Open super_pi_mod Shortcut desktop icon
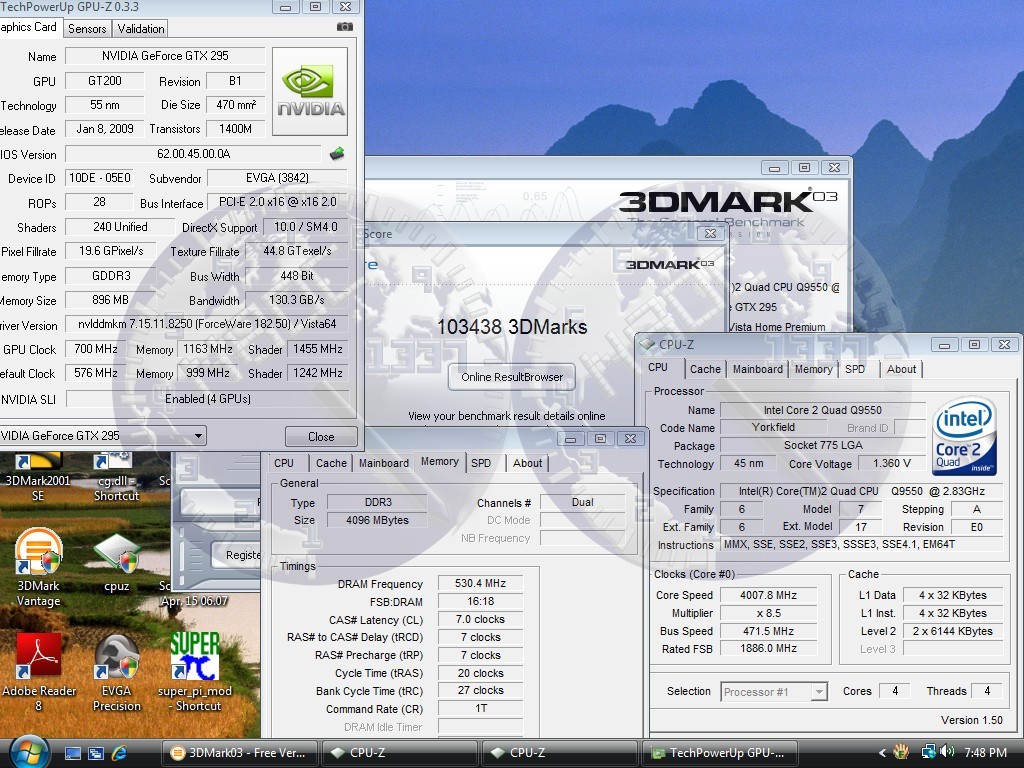 pyautogui.click(x=195, y=673)
